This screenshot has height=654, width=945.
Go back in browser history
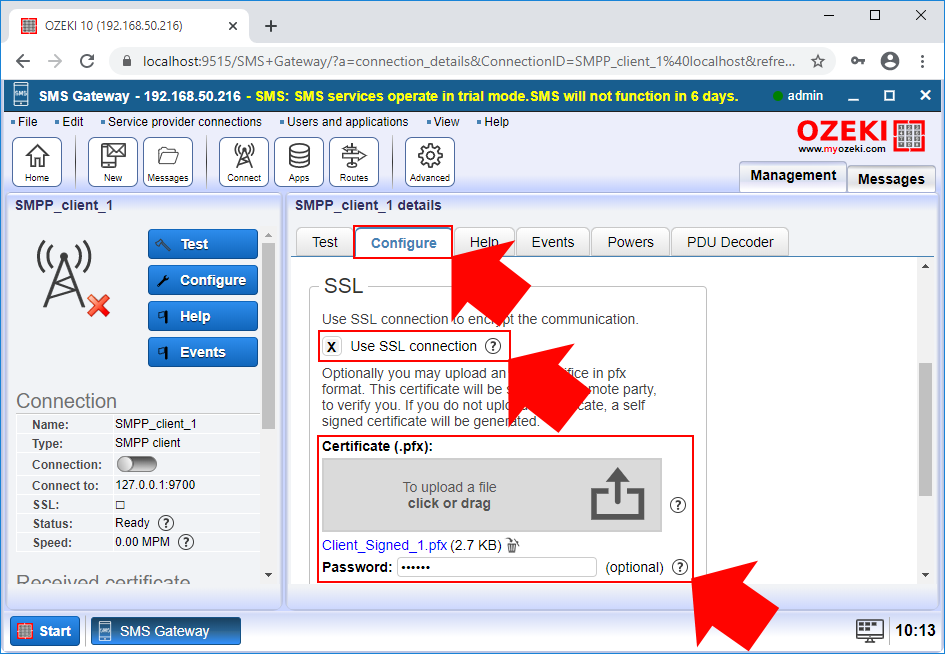tap(23, 61)
